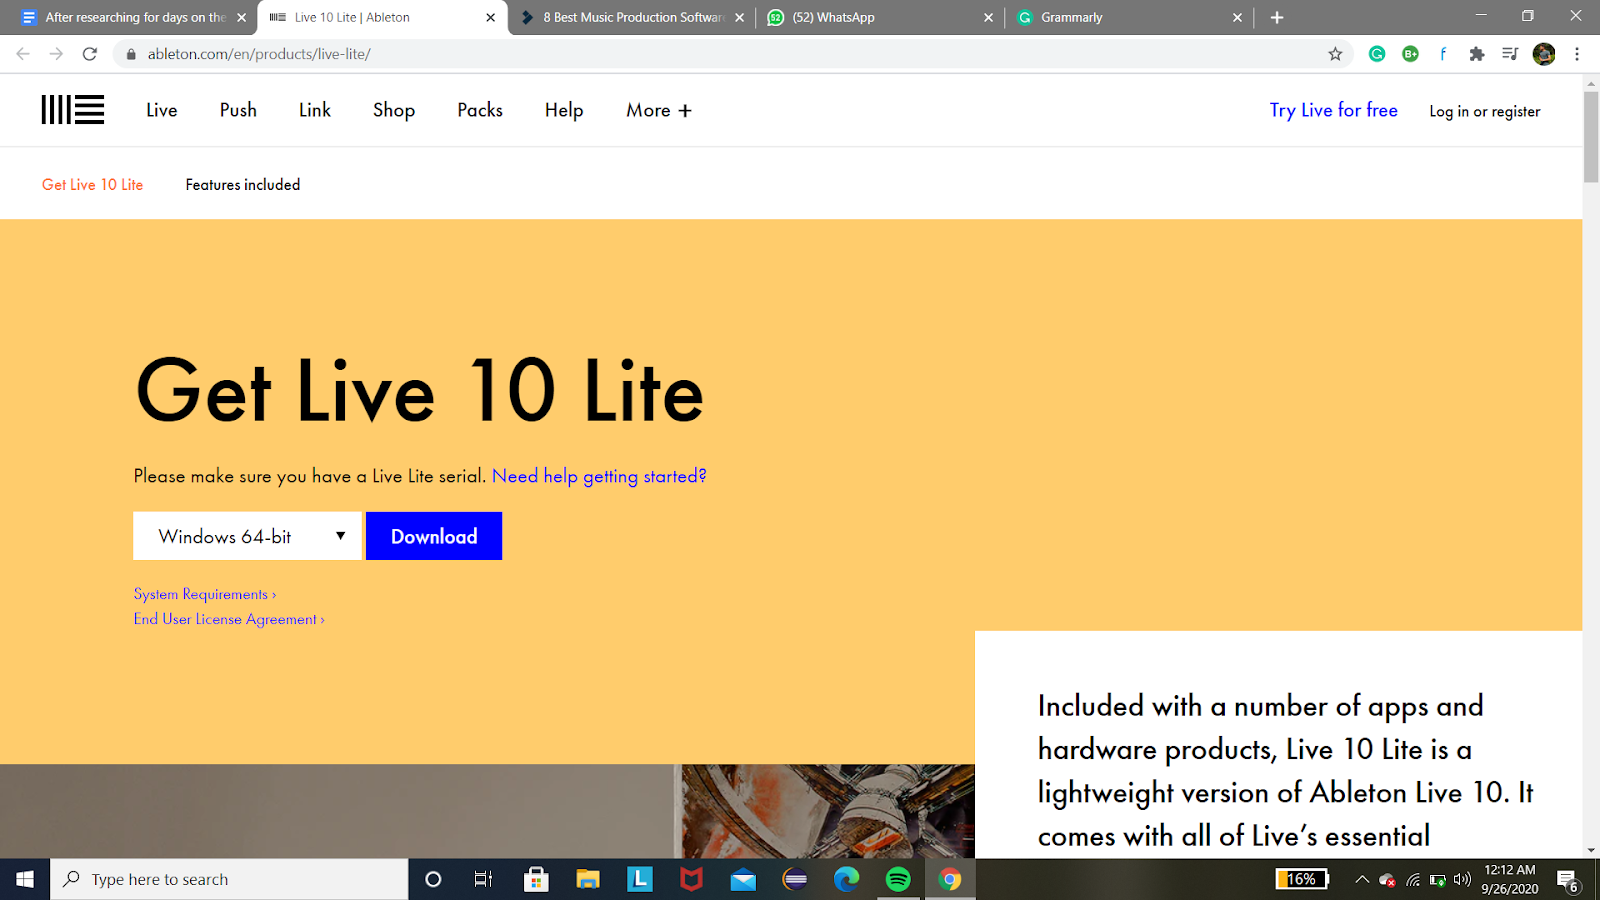Click the artwork photo below the Download section
Image resolution: width=1600 pixels, height=900 pixels.
point(487,811)
